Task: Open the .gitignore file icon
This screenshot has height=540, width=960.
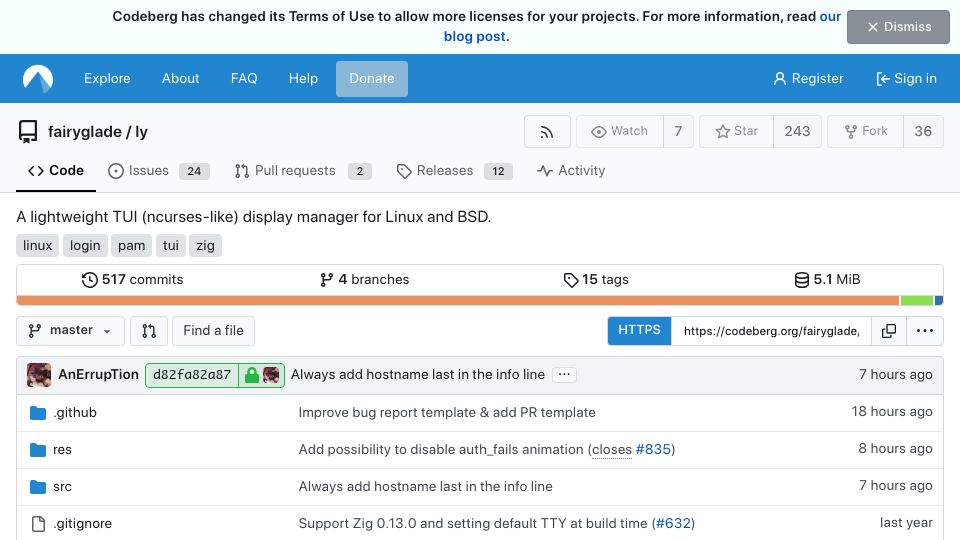Action: tap(38, 523)
